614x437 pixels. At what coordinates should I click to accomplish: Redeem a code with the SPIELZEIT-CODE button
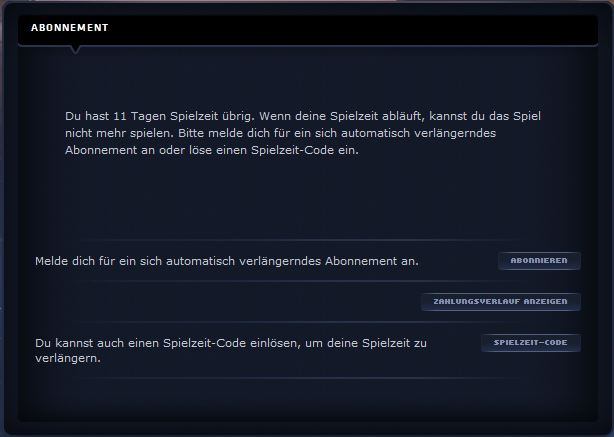[x=531, y=343]
